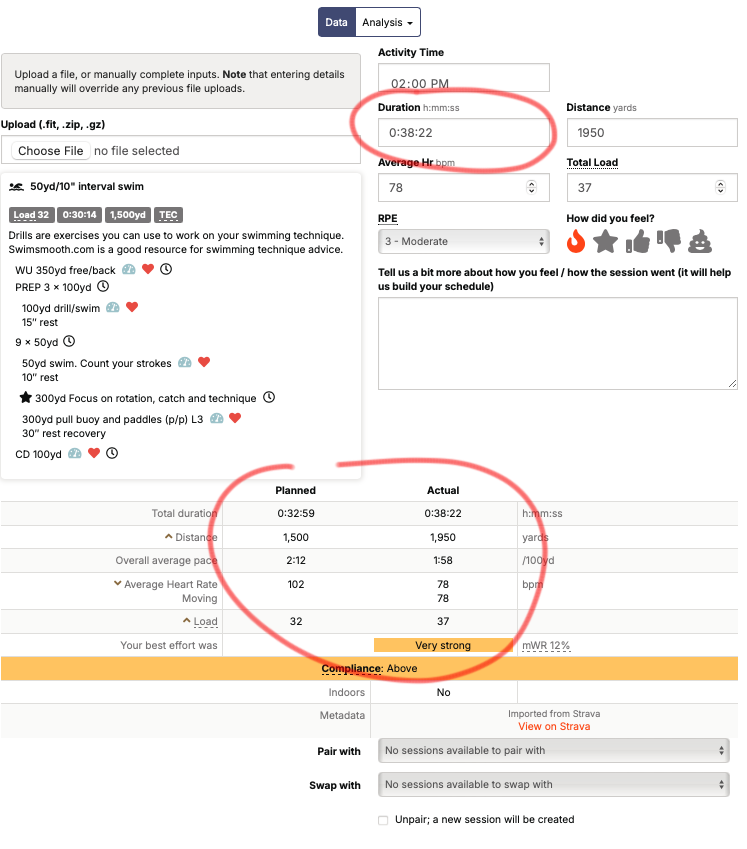Click the heart icon next to CD 100yd
This screenshot has height=849, width=747.
click(94, 453)
